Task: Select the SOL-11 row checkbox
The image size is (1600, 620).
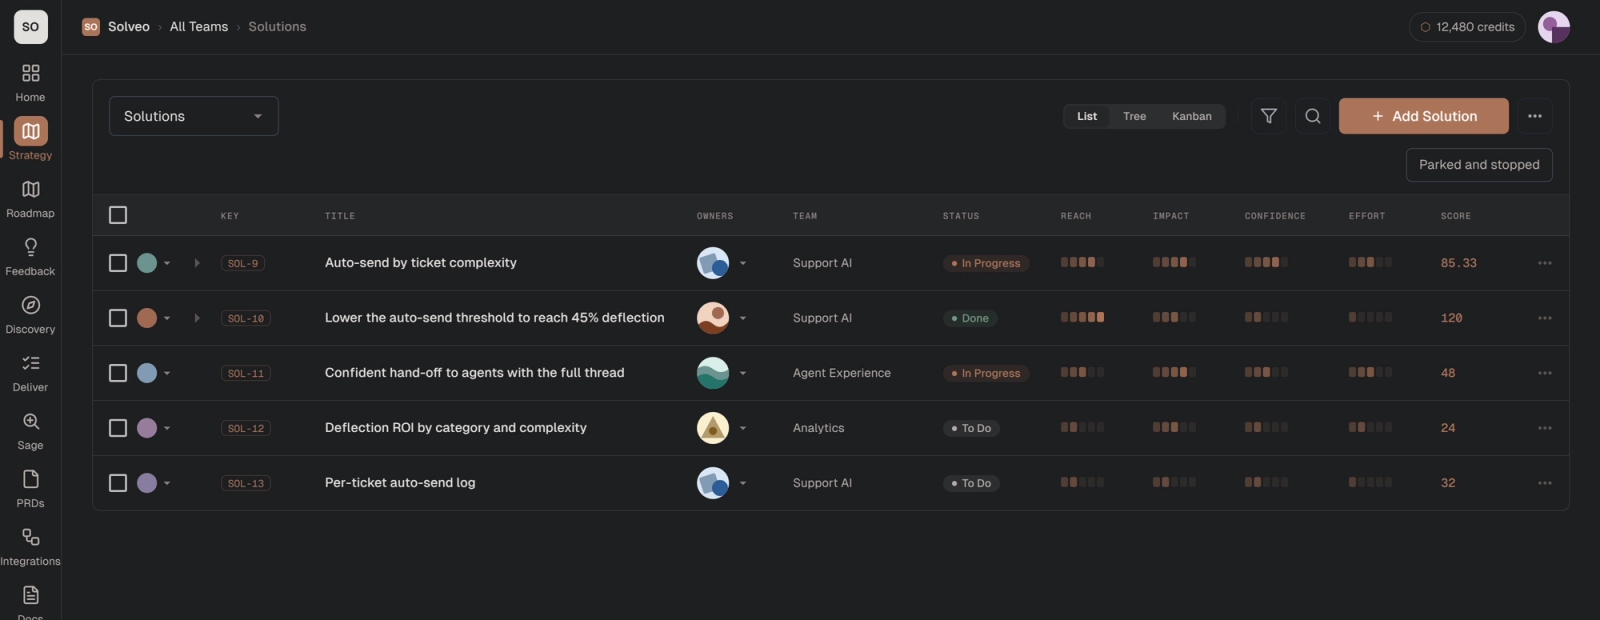Action: (118, 373)
